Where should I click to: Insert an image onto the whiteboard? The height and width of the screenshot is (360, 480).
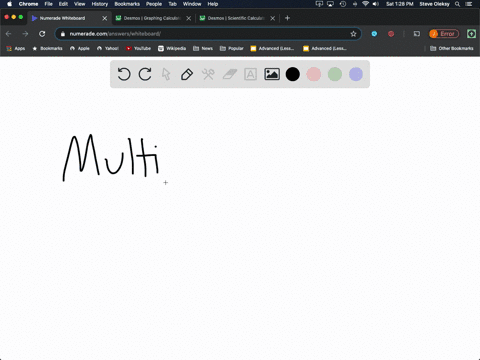tap(272, 74)
